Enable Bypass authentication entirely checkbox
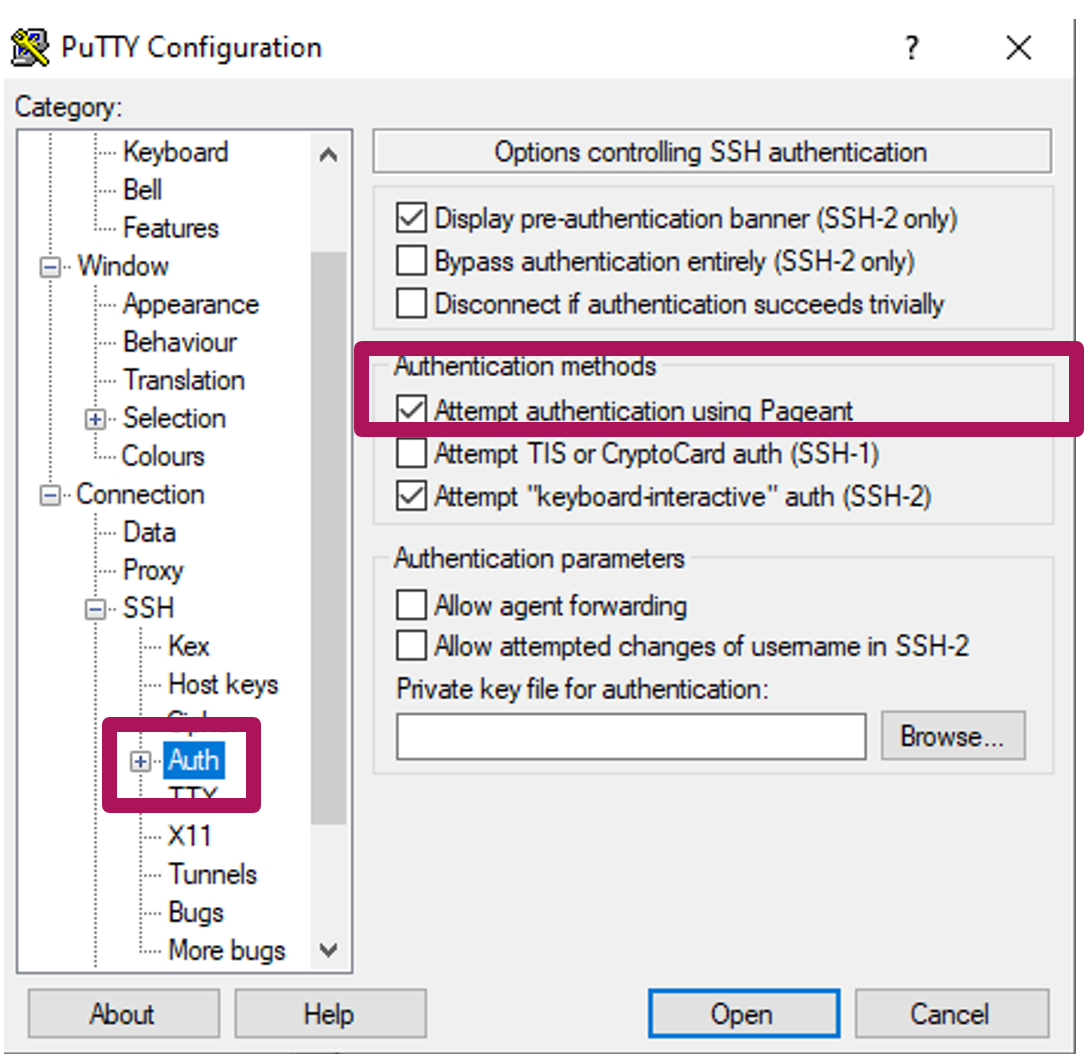1085x1054 pixels. point(411,261)
